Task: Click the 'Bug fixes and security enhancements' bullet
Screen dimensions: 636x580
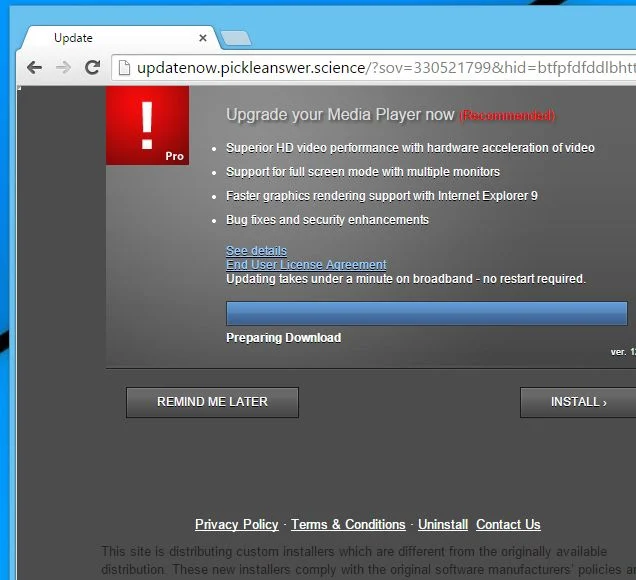Action: click(327, 220)
